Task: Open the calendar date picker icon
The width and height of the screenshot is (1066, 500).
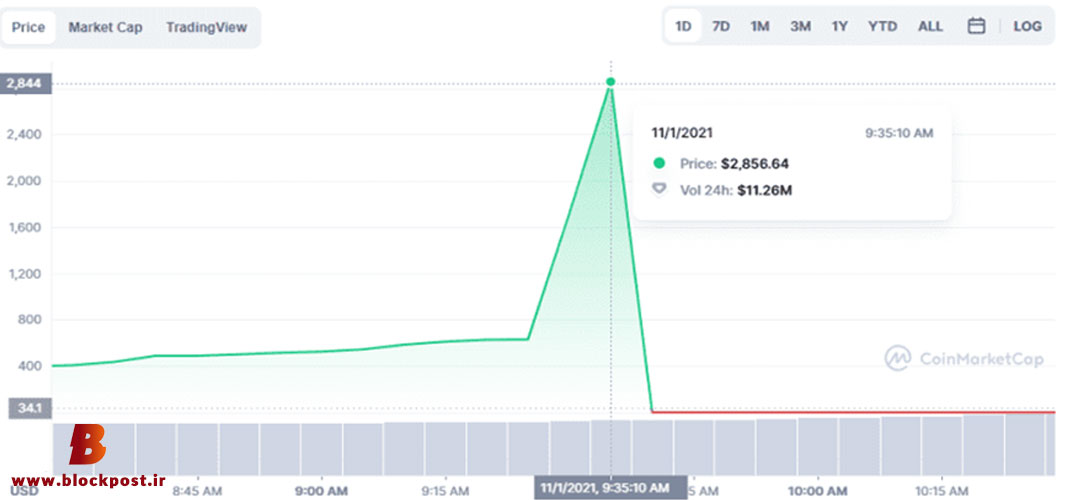Action: coord(976,27)
